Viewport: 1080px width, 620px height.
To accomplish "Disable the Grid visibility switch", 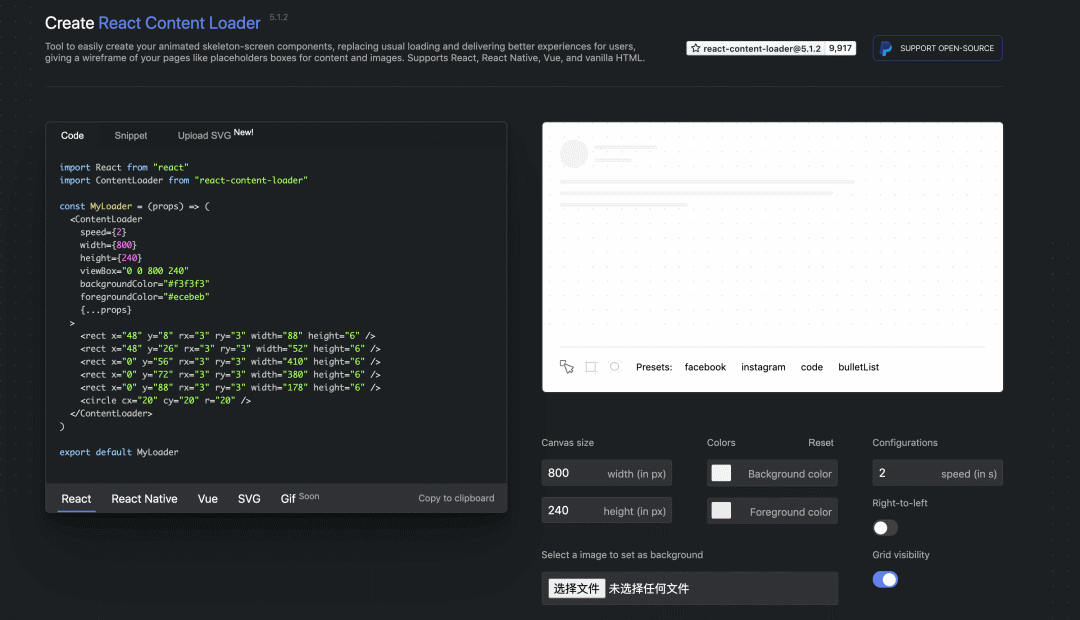I will pos(885,579).
